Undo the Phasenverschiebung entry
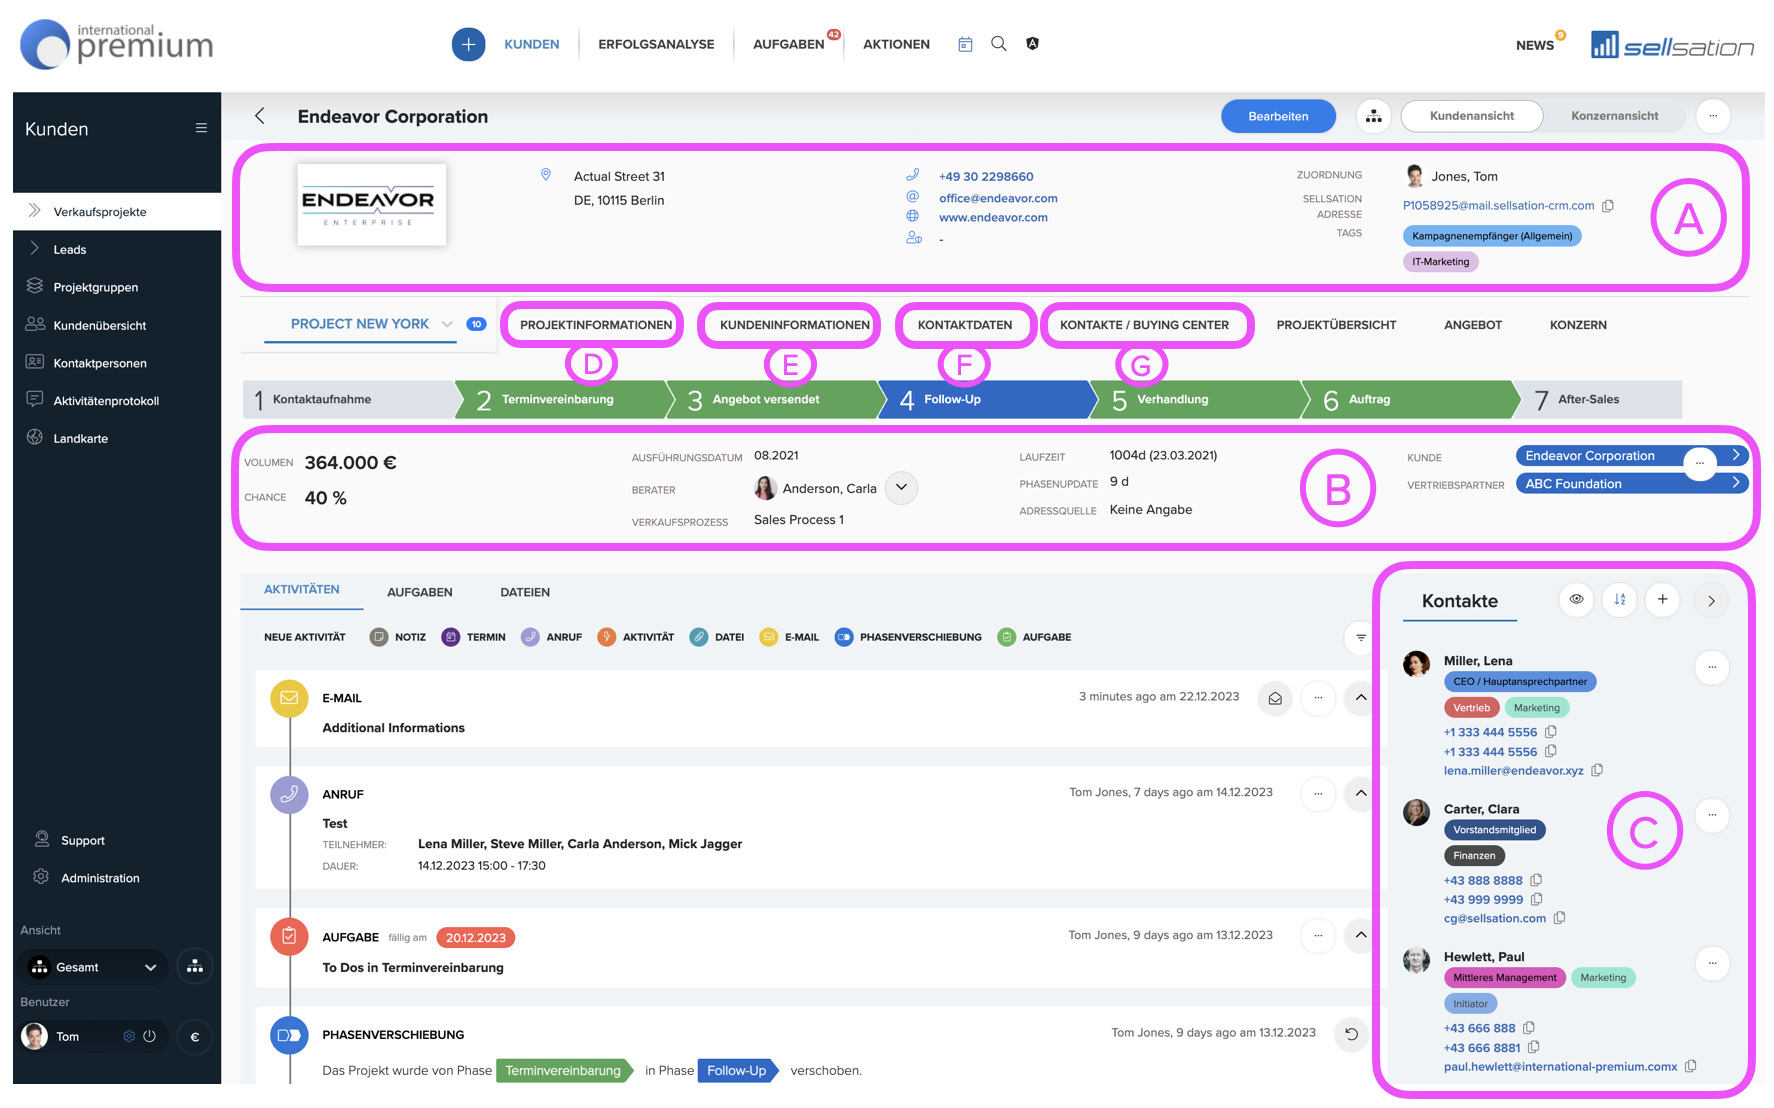Screen dimensions: 1774x1108 tap(1351, 1034)
